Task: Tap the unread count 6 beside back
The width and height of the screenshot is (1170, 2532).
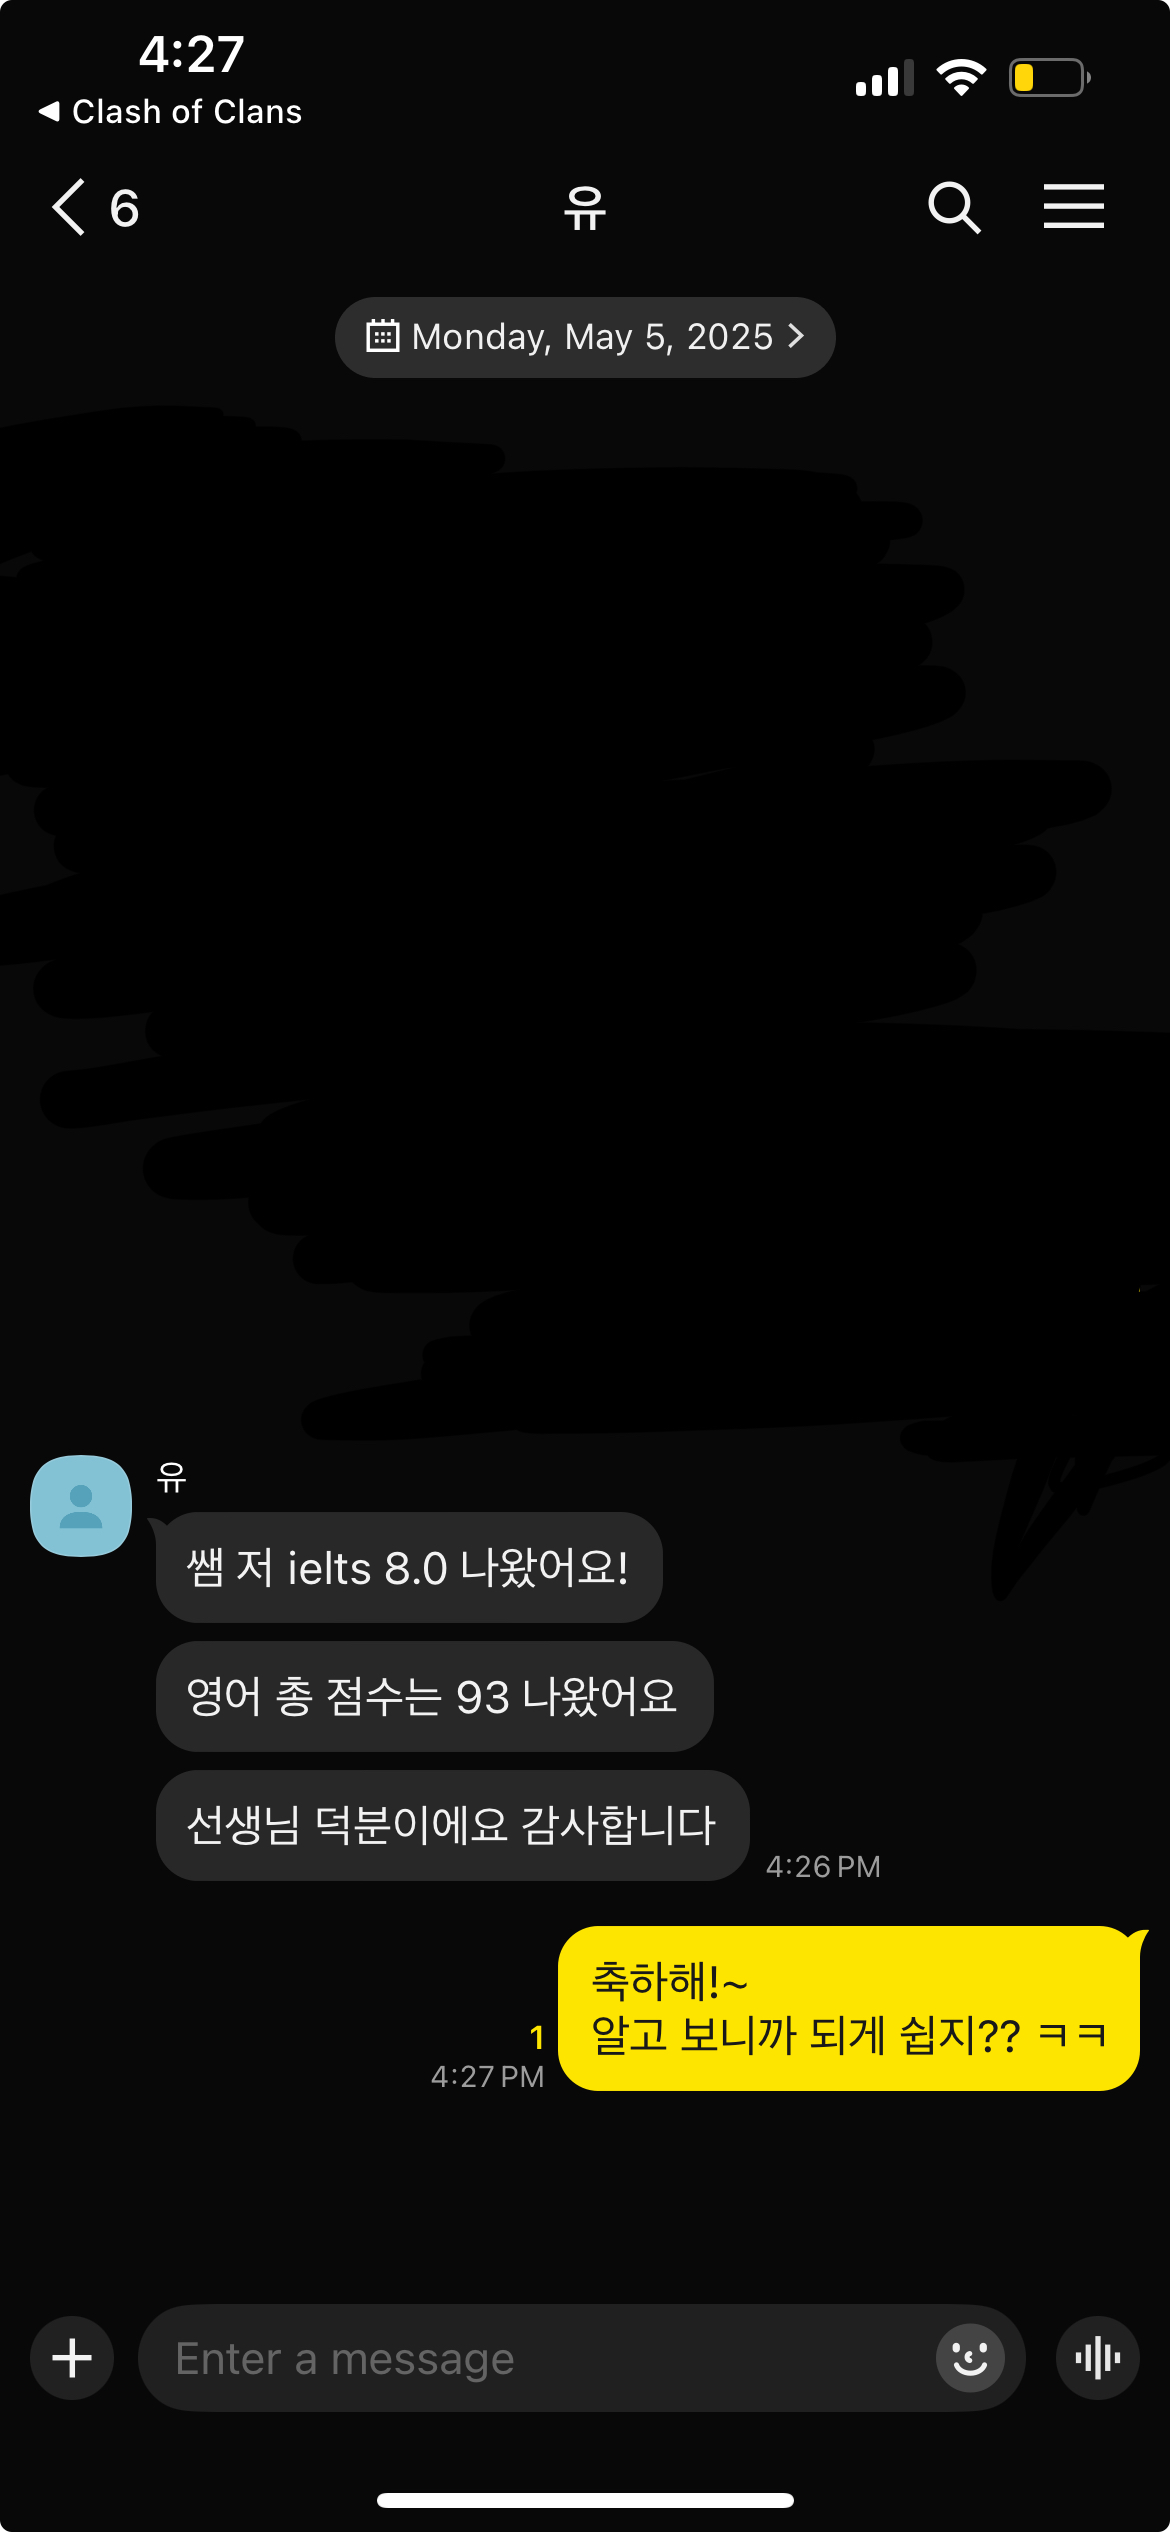Action: [x=124, y=208]
